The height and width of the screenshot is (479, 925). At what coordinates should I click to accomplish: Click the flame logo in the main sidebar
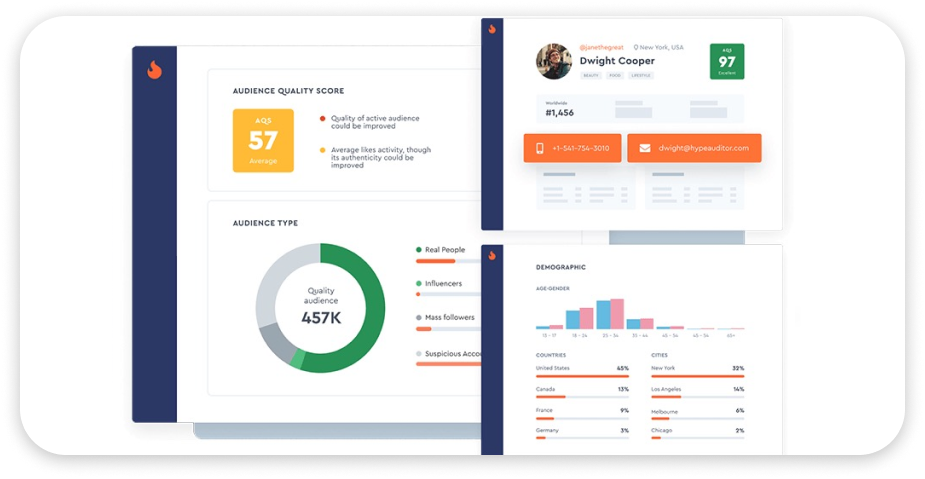point(154,70)
